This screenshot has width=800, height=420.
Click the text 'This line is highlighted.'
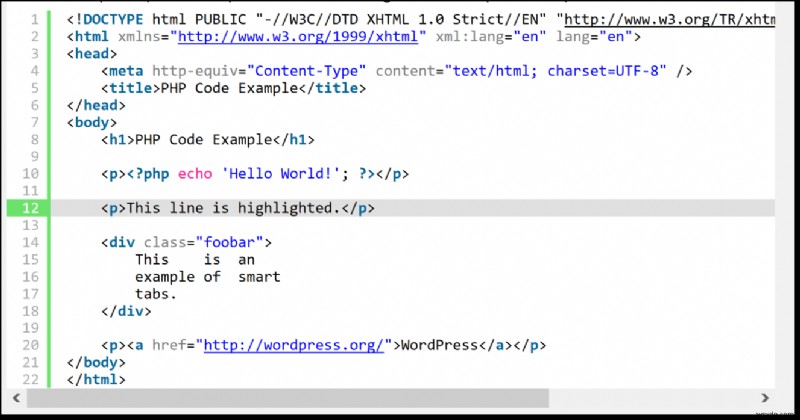pyautogui.click(x=233, y=208)
